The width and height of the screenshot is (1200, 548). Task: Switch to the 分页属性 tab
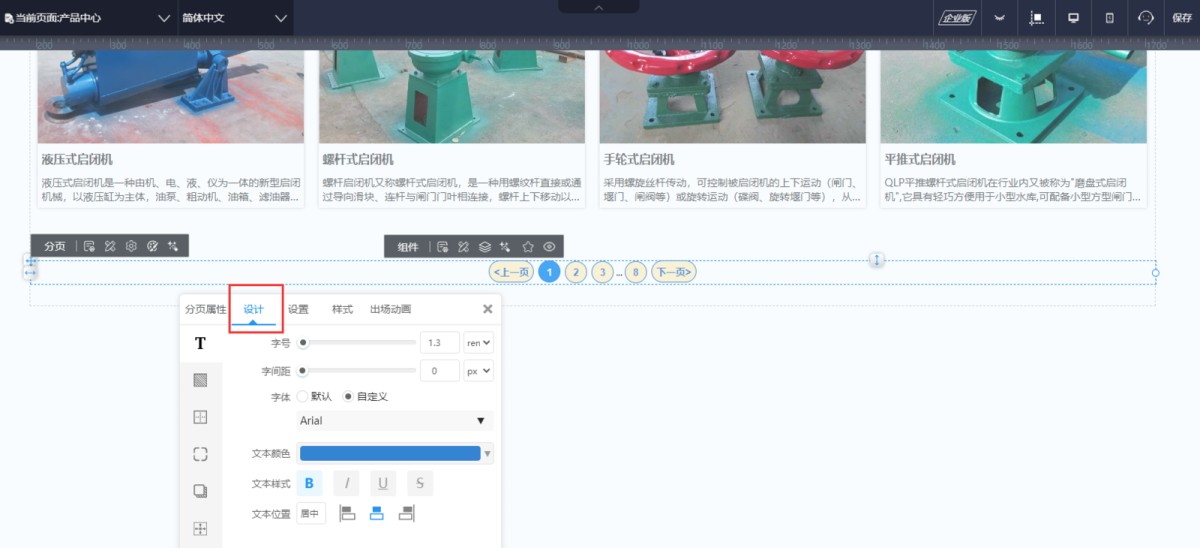(x=205, y=309)
